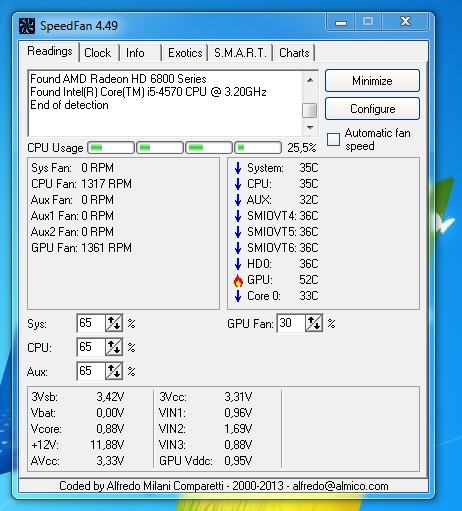Click the blue down arrow next to System temperature

[238, 168]
